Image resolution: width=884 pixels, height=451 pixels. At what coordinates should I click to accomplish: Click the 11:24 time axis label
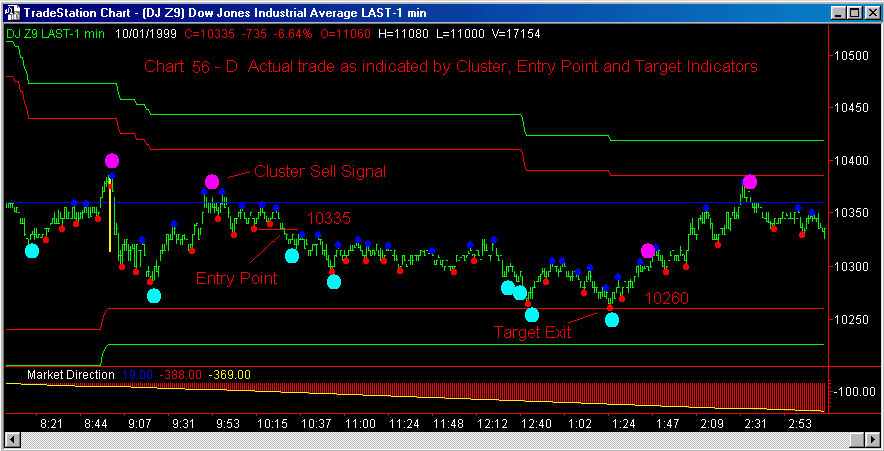pos(404,424)
